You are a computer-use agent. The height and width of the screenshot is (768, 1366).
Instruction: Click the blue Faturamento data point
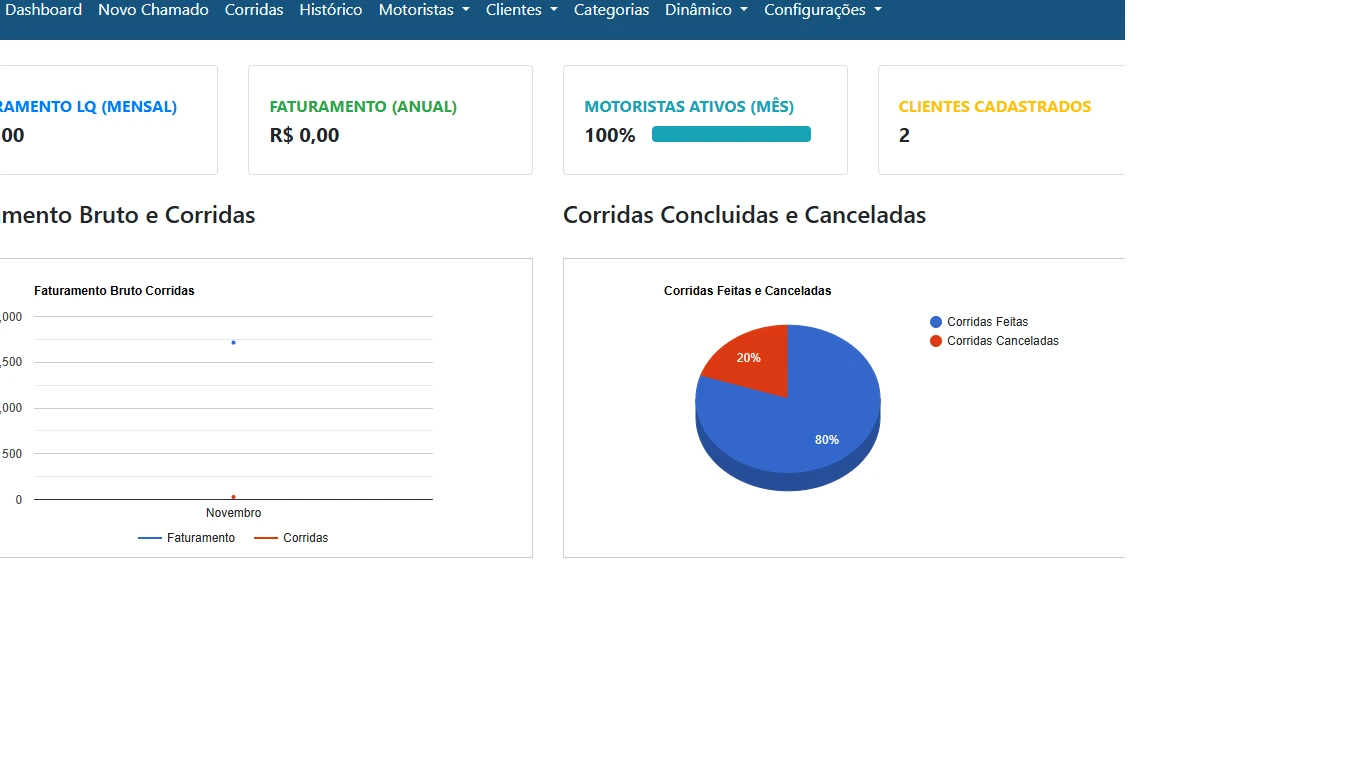click(x=233, y=343)
